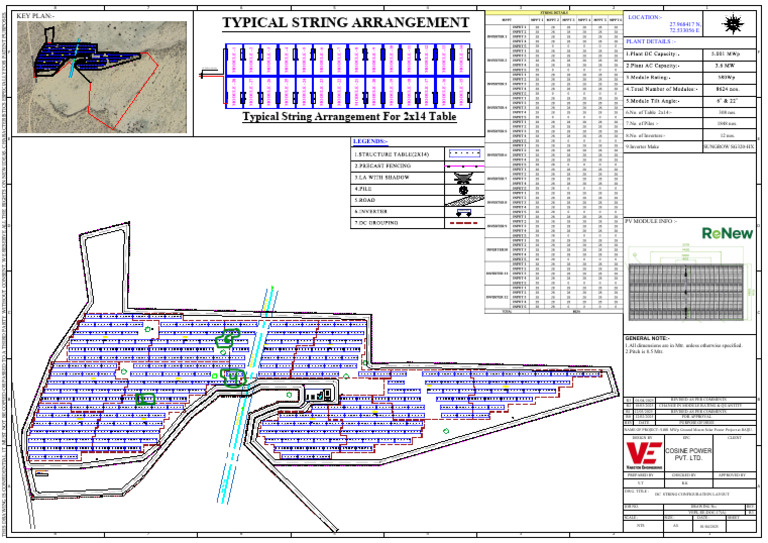Click the road hatch legend symbol

click(464, 200)
